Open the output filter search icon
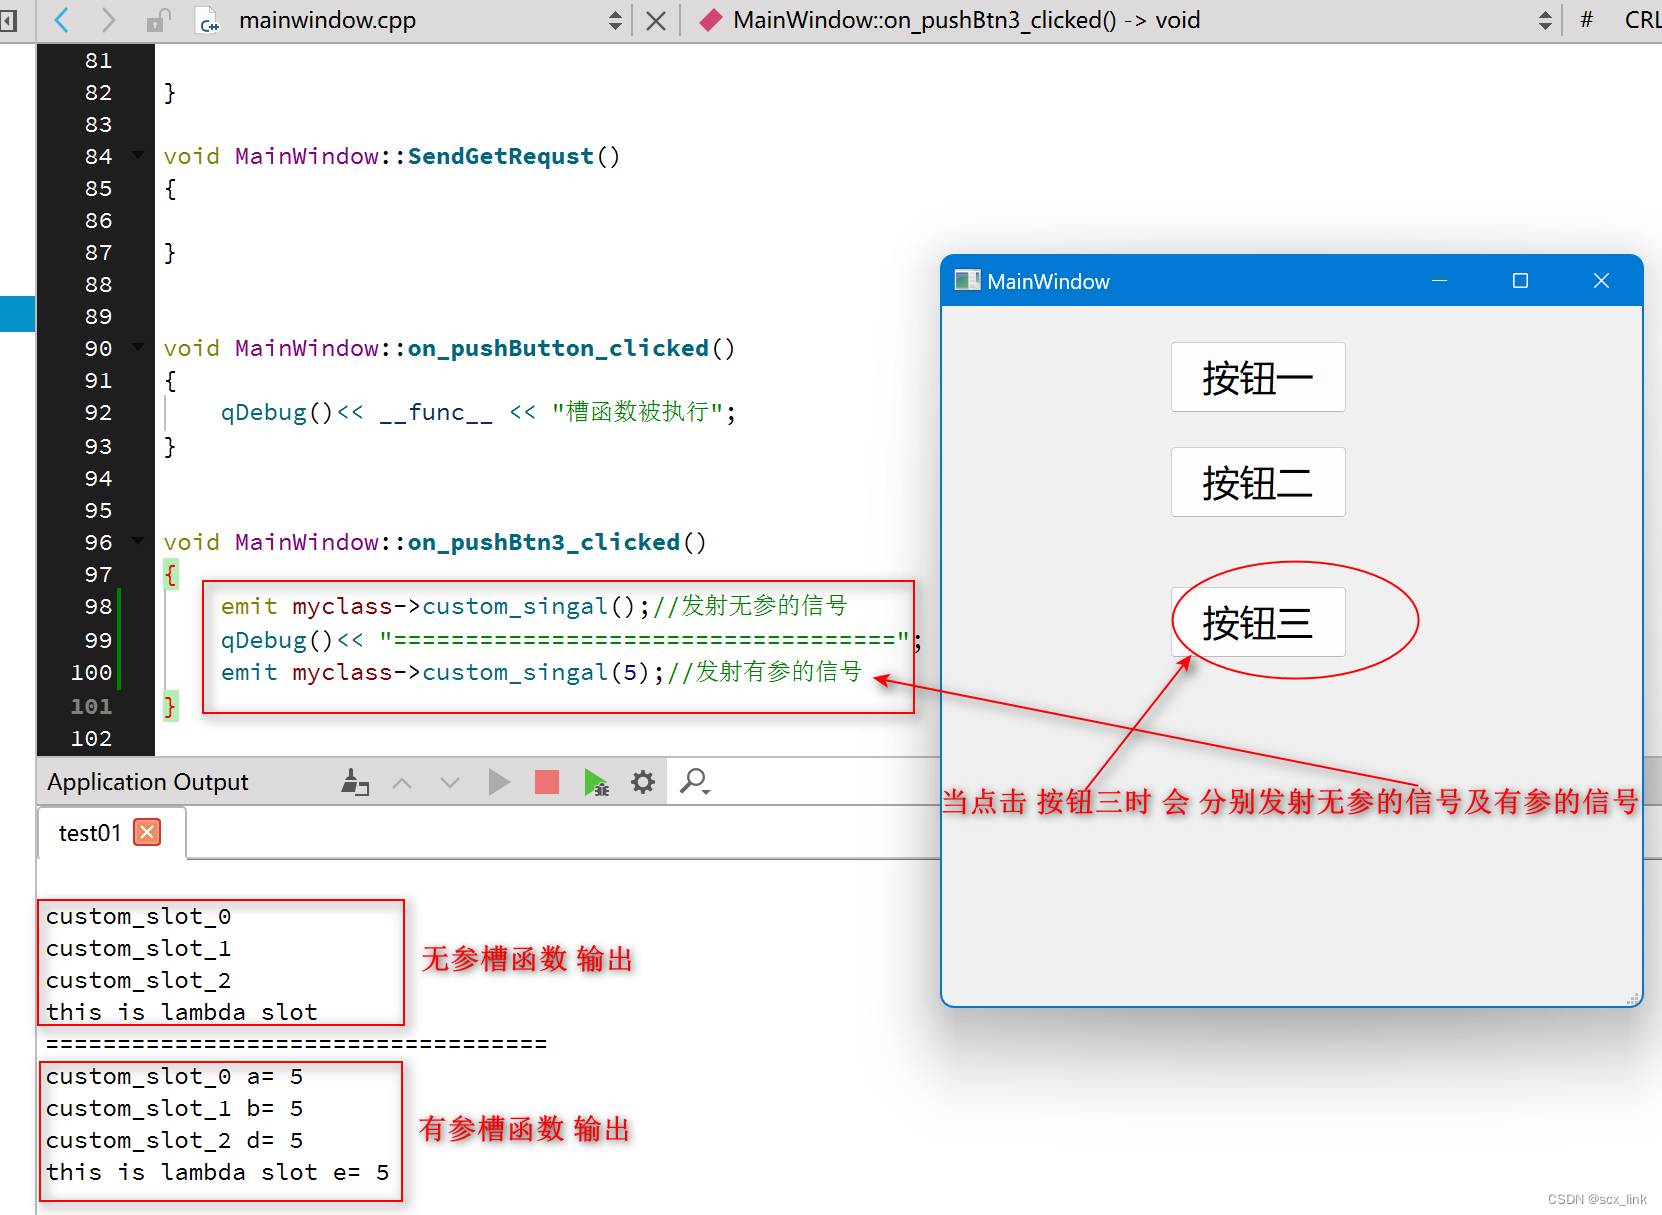This screenshot has height=1215, width=1662. [694, 782]
